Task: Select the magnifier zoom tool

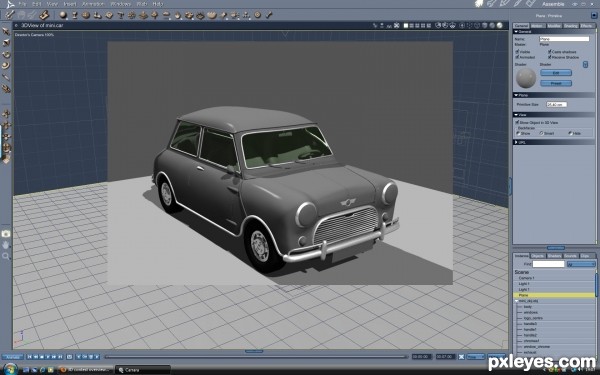Action: [x=6, y=256]
